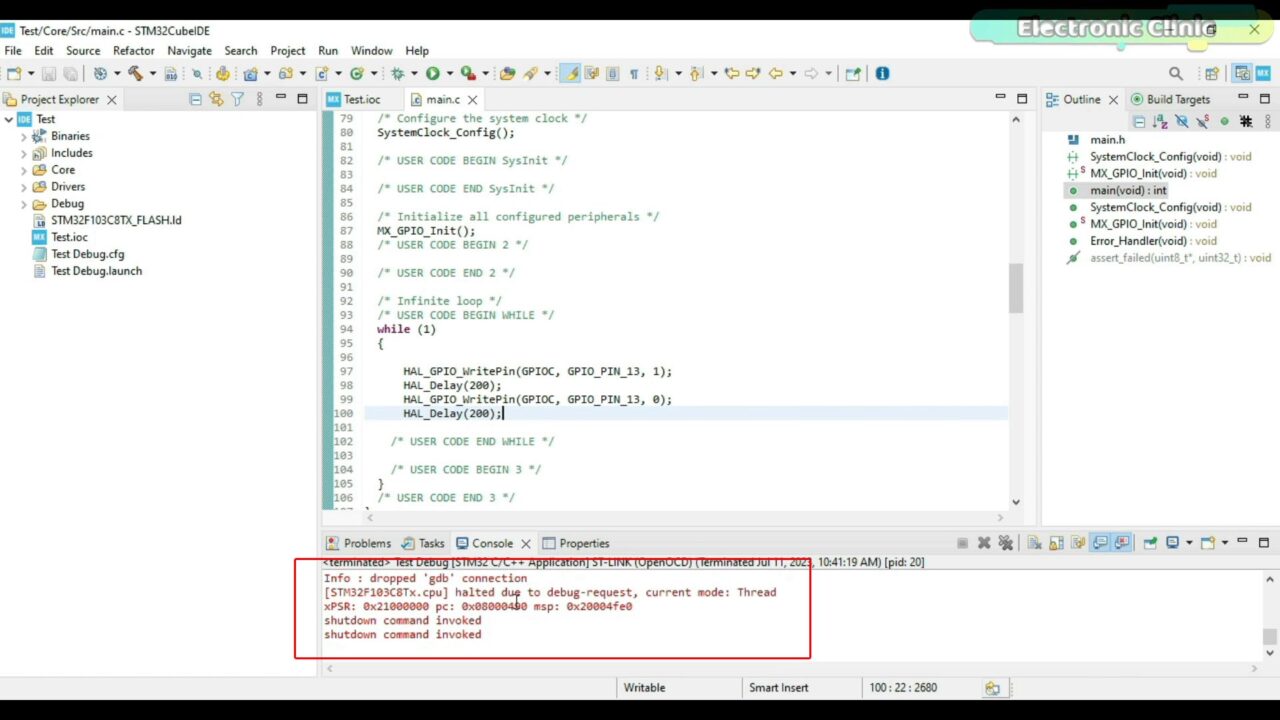
Task: Select main.h in Outline
Action: (1107, 140)
